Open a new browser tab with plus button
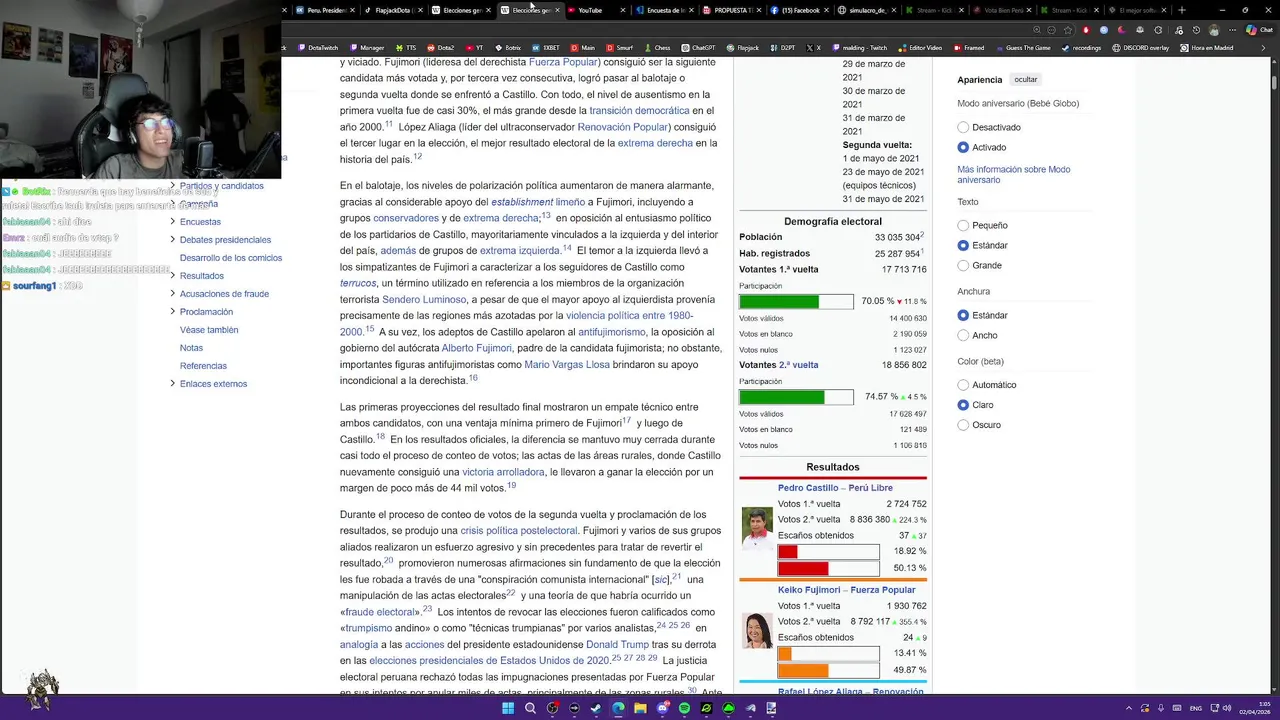1280x720 pixels. click(1182, 10)
